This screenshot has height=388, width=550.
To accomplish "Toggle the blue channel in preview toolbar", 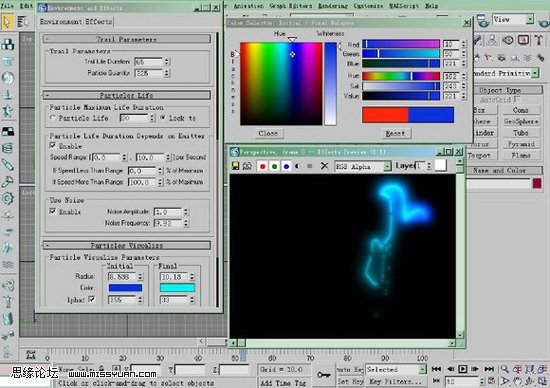I will point(286,166).
